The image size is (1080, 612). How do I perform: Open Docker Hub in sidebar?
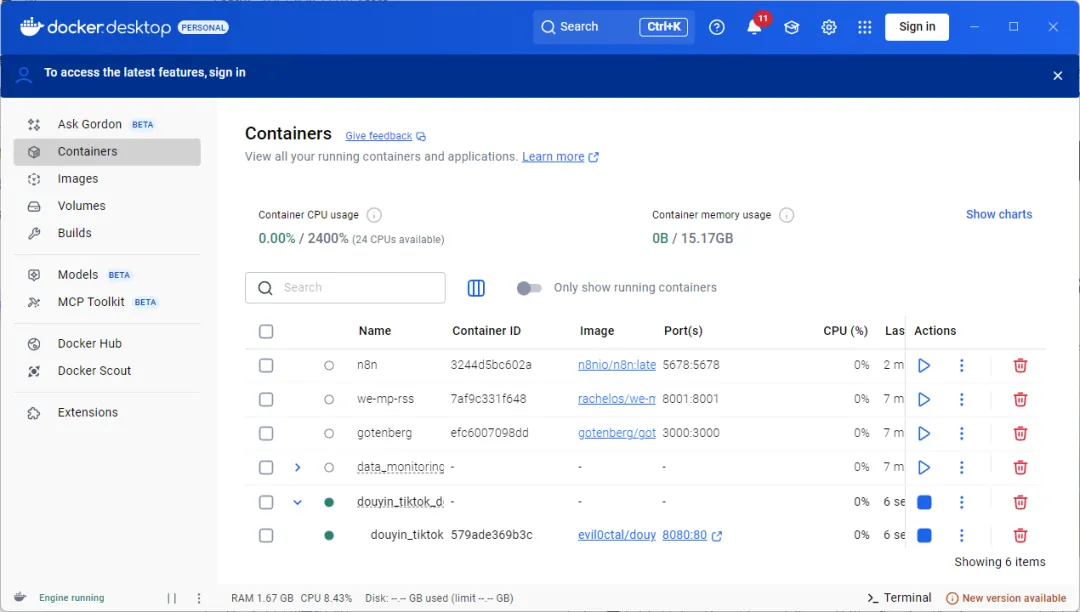click(107, 344)
